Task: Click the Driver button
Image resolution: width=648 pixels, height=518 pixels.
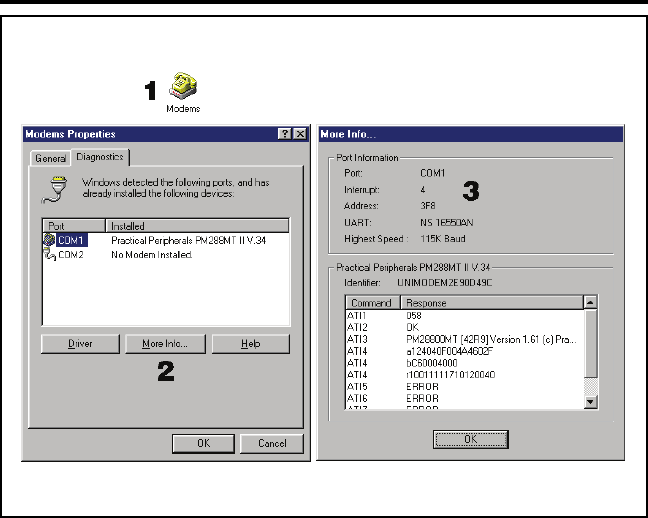Action: tap(80, 344)
